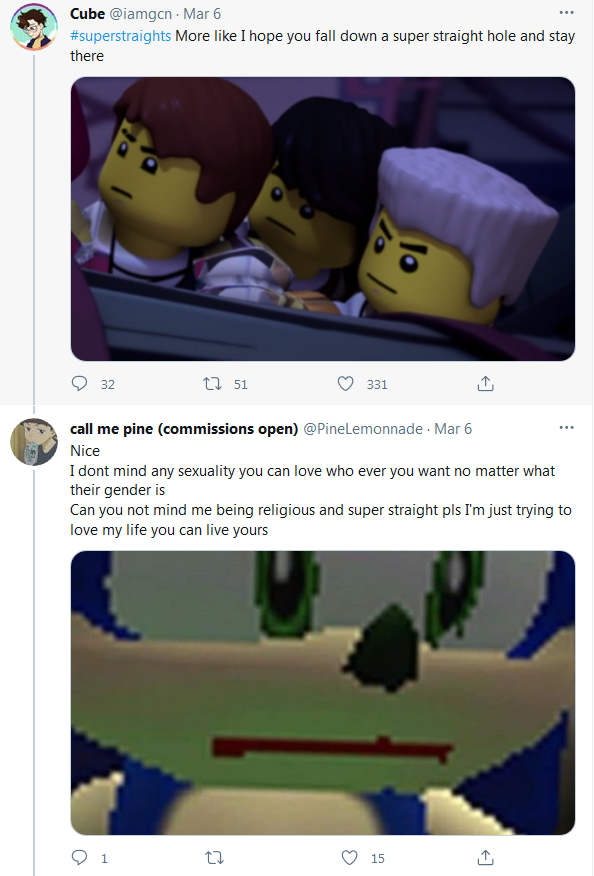Retweet Cube's superstraights tweet
The image size is (594, 876).
pyautogui.click(x=212, y=384)
